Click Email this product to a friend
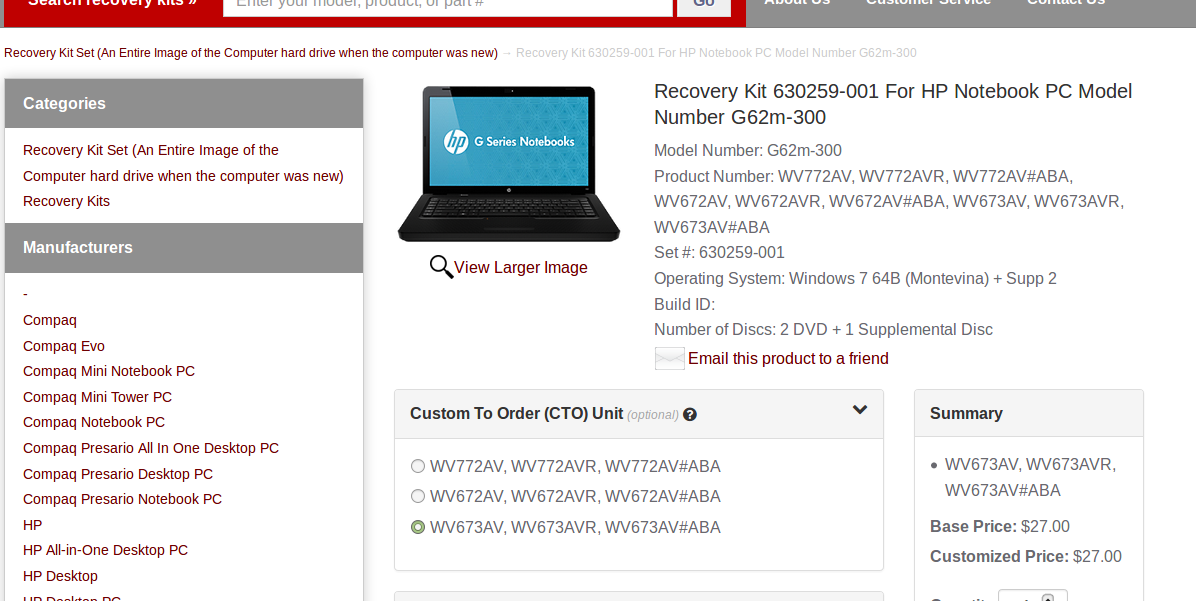Viewport: 1196px width, 601px height. pos(788,358)
